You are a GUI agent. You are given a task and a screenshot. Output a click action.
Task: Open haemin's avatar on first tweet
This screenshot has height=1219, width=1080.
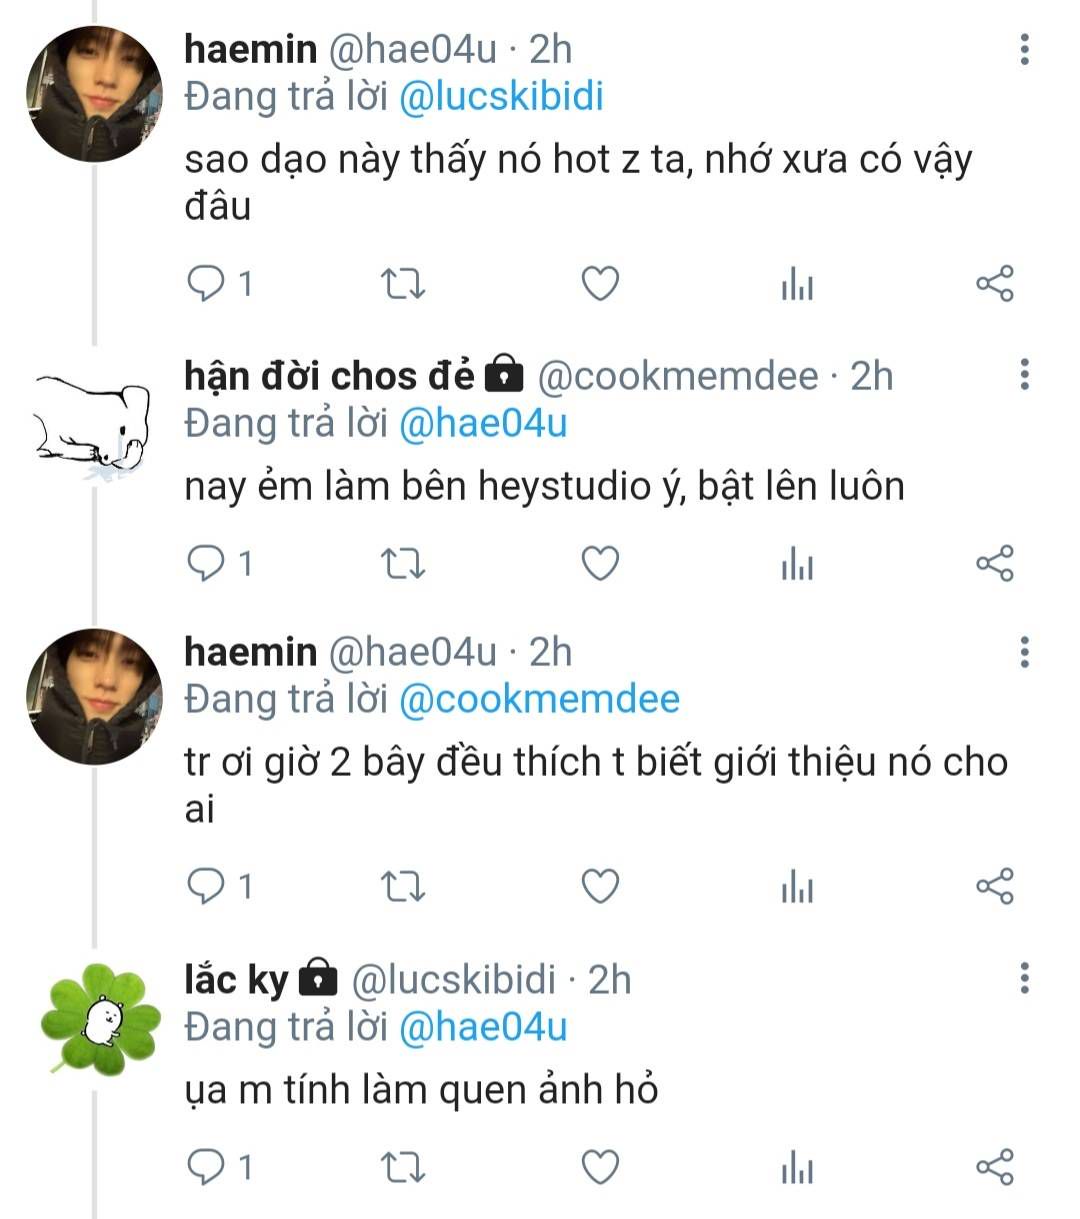click(x=94, y=95)
